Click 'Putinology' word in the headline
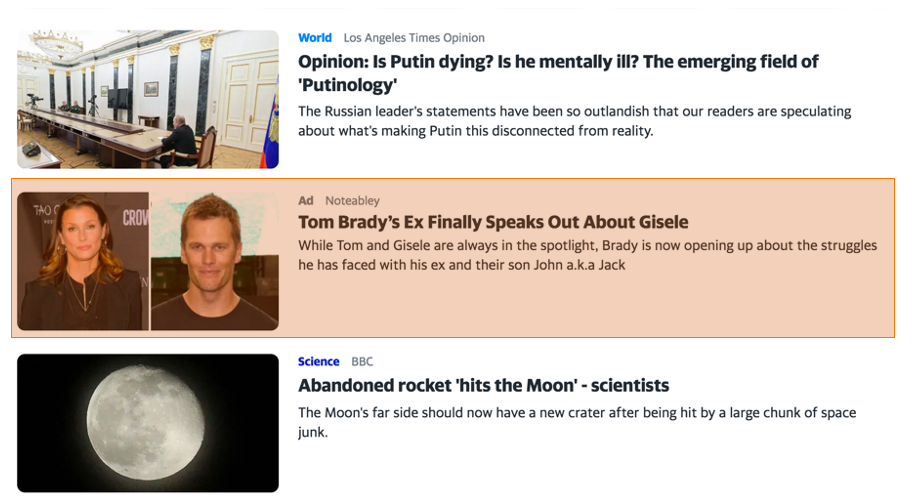 click(347, 85)
